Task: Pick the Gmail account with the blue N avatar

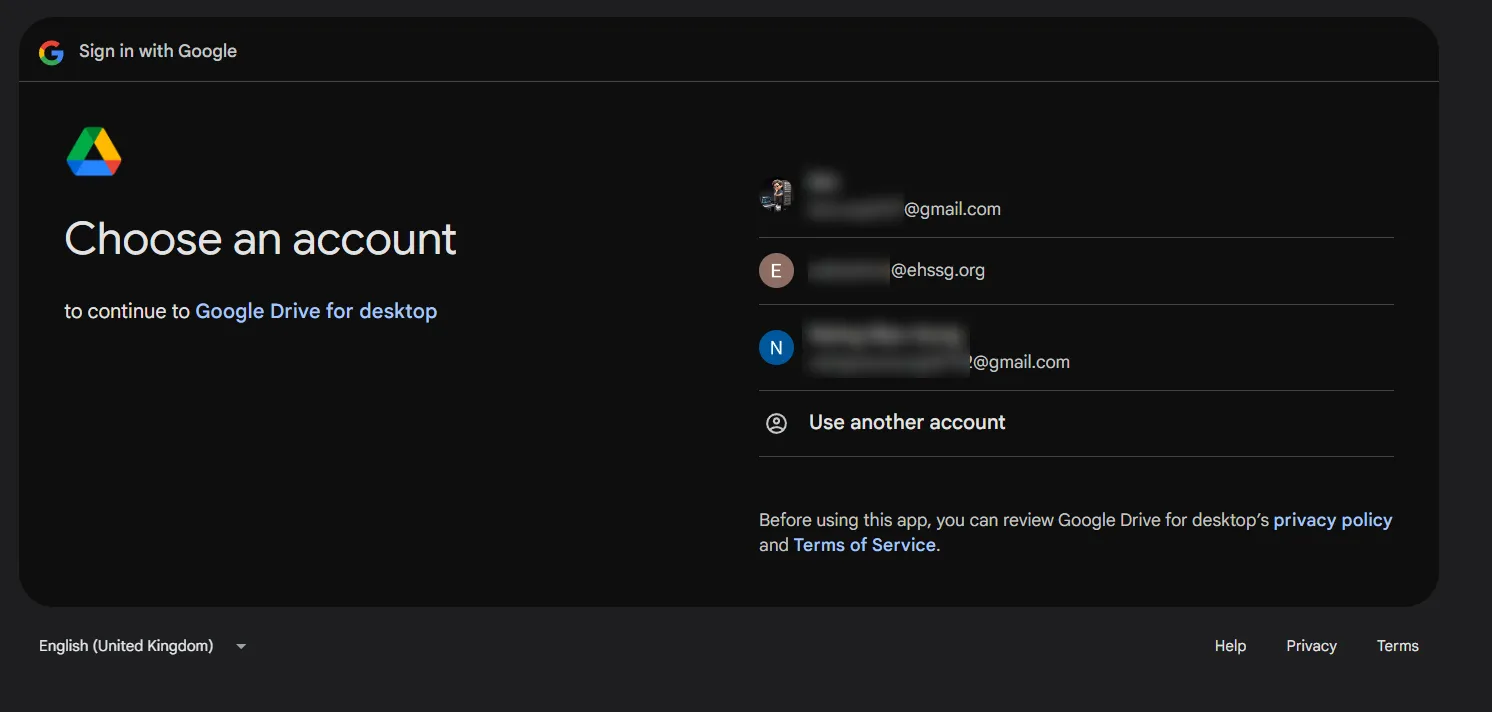Action: pyautogui.click(x=1076, y=348)
